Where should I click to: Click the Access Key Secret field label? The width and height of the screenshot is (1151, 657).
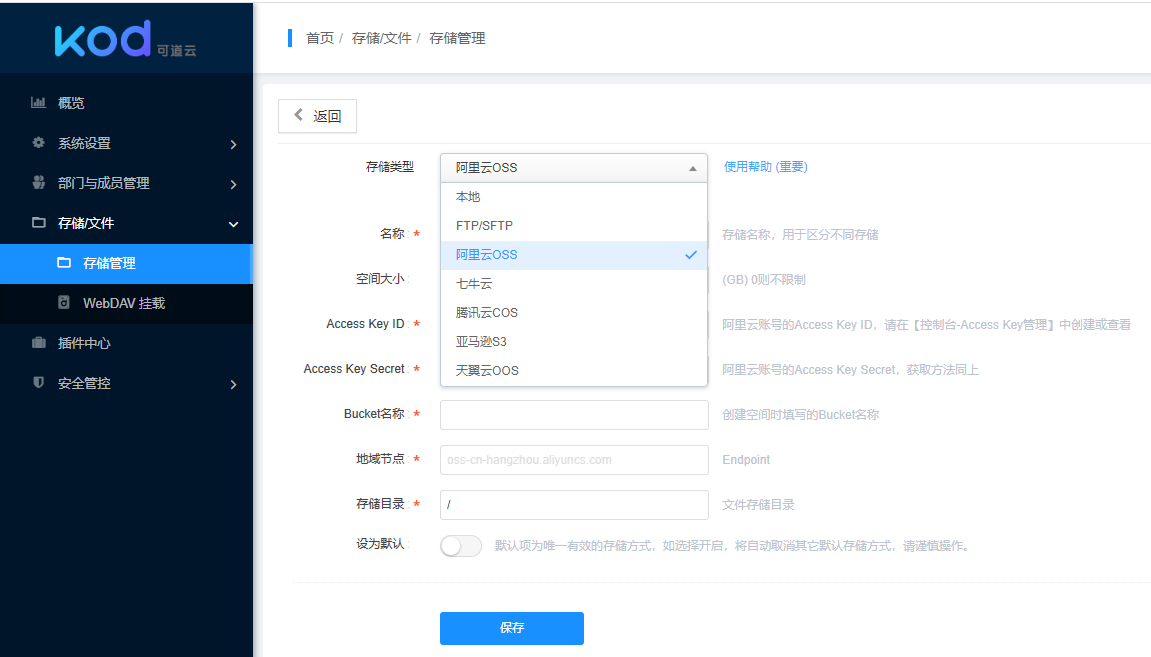pyautogui.click(x=354, y=369)
